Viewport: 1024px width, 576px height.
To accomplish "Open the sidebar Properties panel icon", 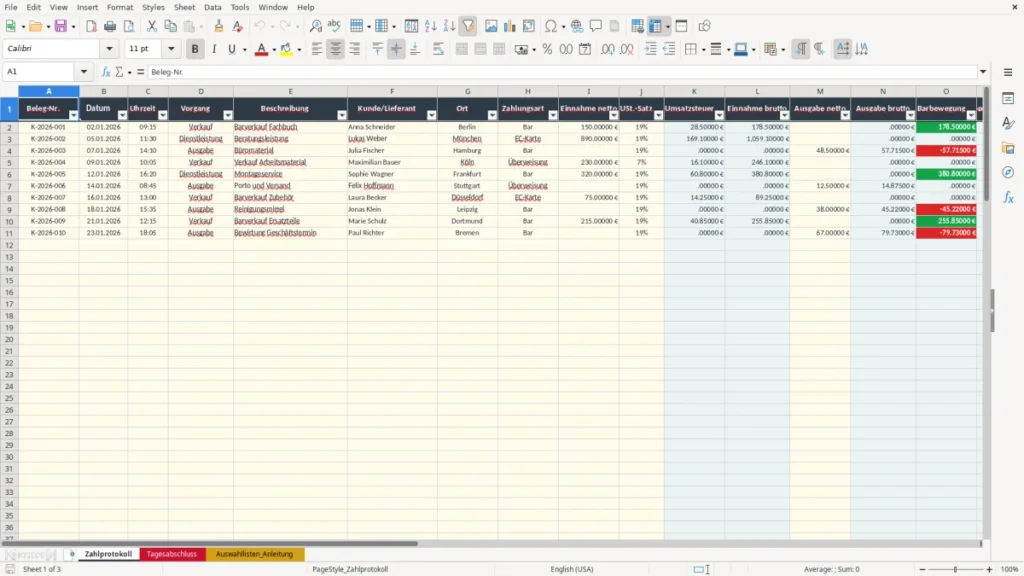I will [1008, 99].
